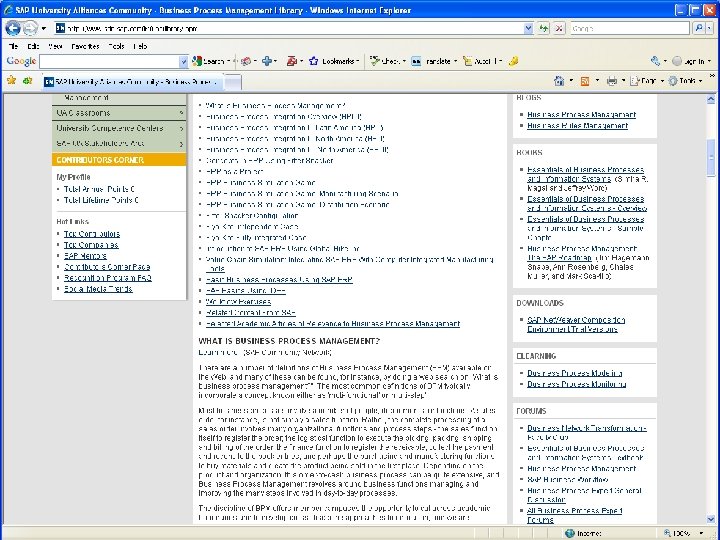
Task: Open Basic Business Processes Using SAP ERP link
Action: [279, 280]
